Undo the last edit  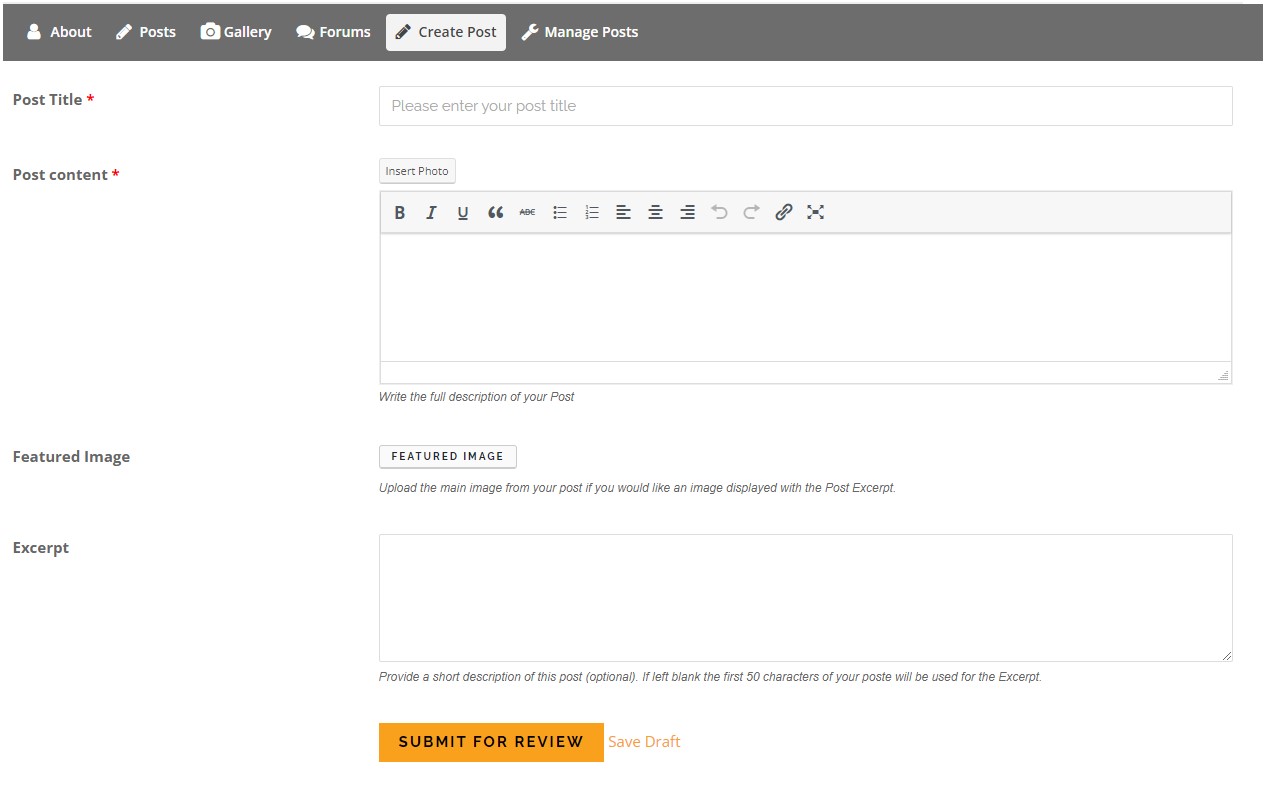click(719, 212)
